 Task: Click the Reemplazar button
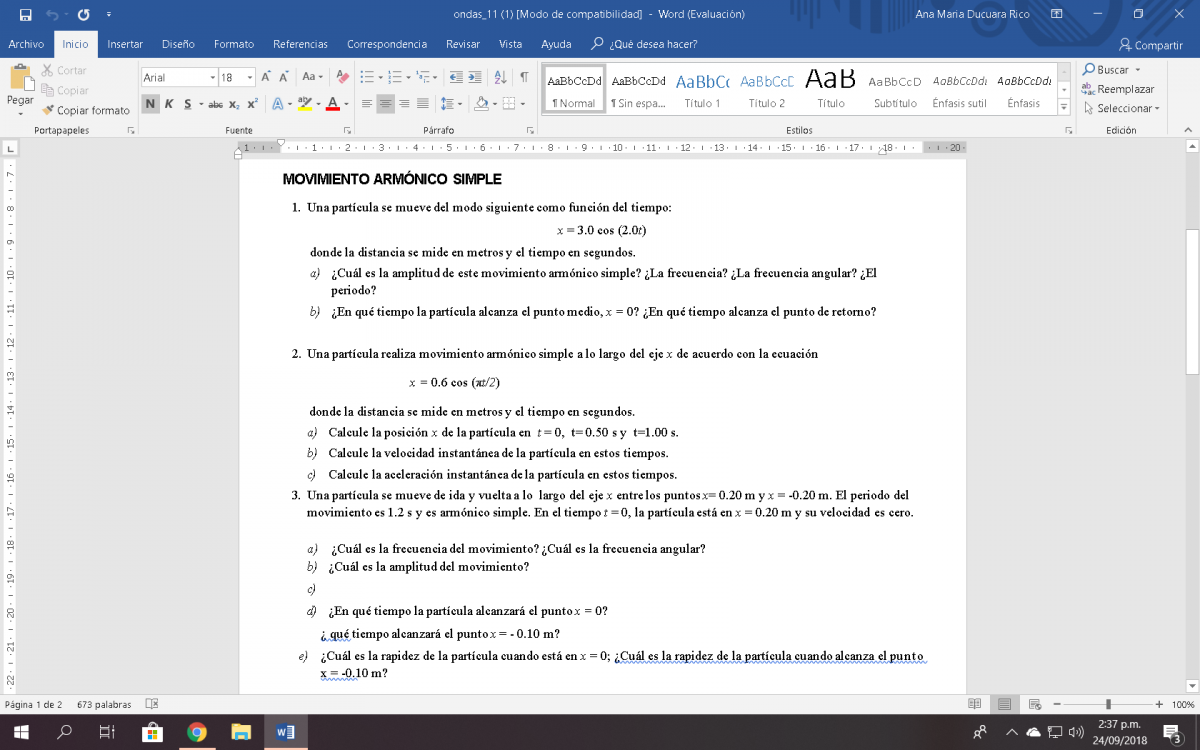click(x=1117, y=89)
